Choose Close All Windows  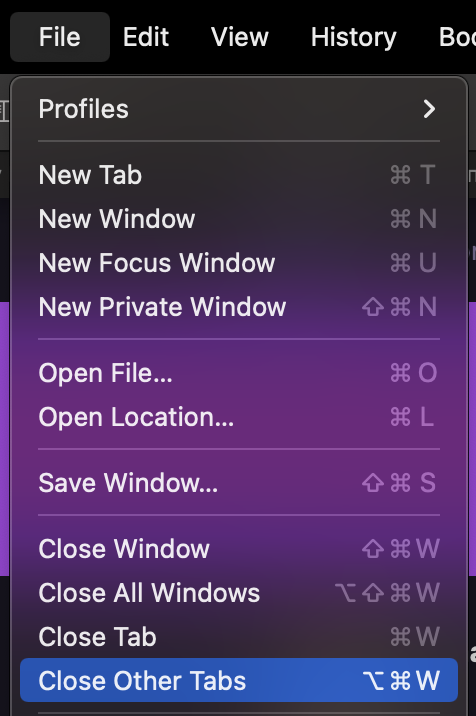coord(239,592)
